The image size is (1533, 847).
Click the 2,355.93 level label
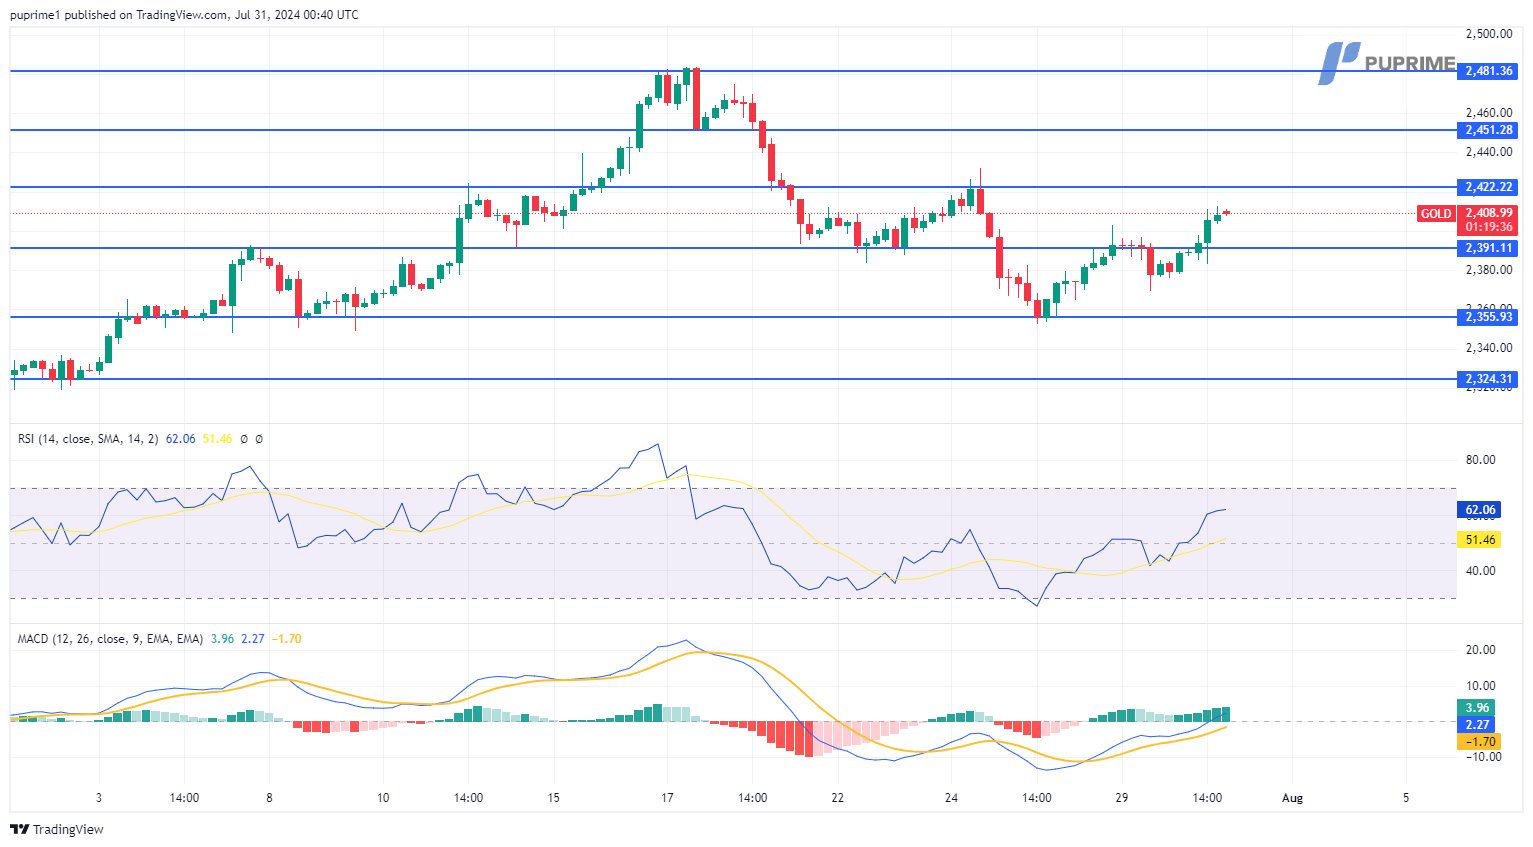point(1489,317)
